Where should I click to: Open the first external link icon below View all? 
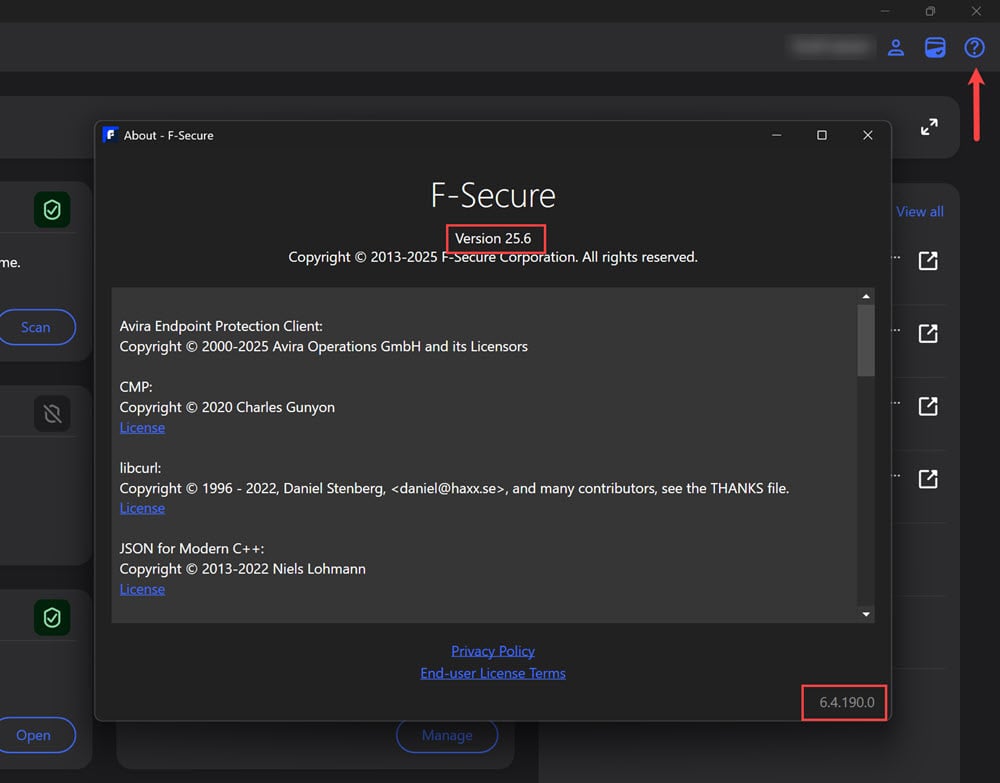coord(928,261)
